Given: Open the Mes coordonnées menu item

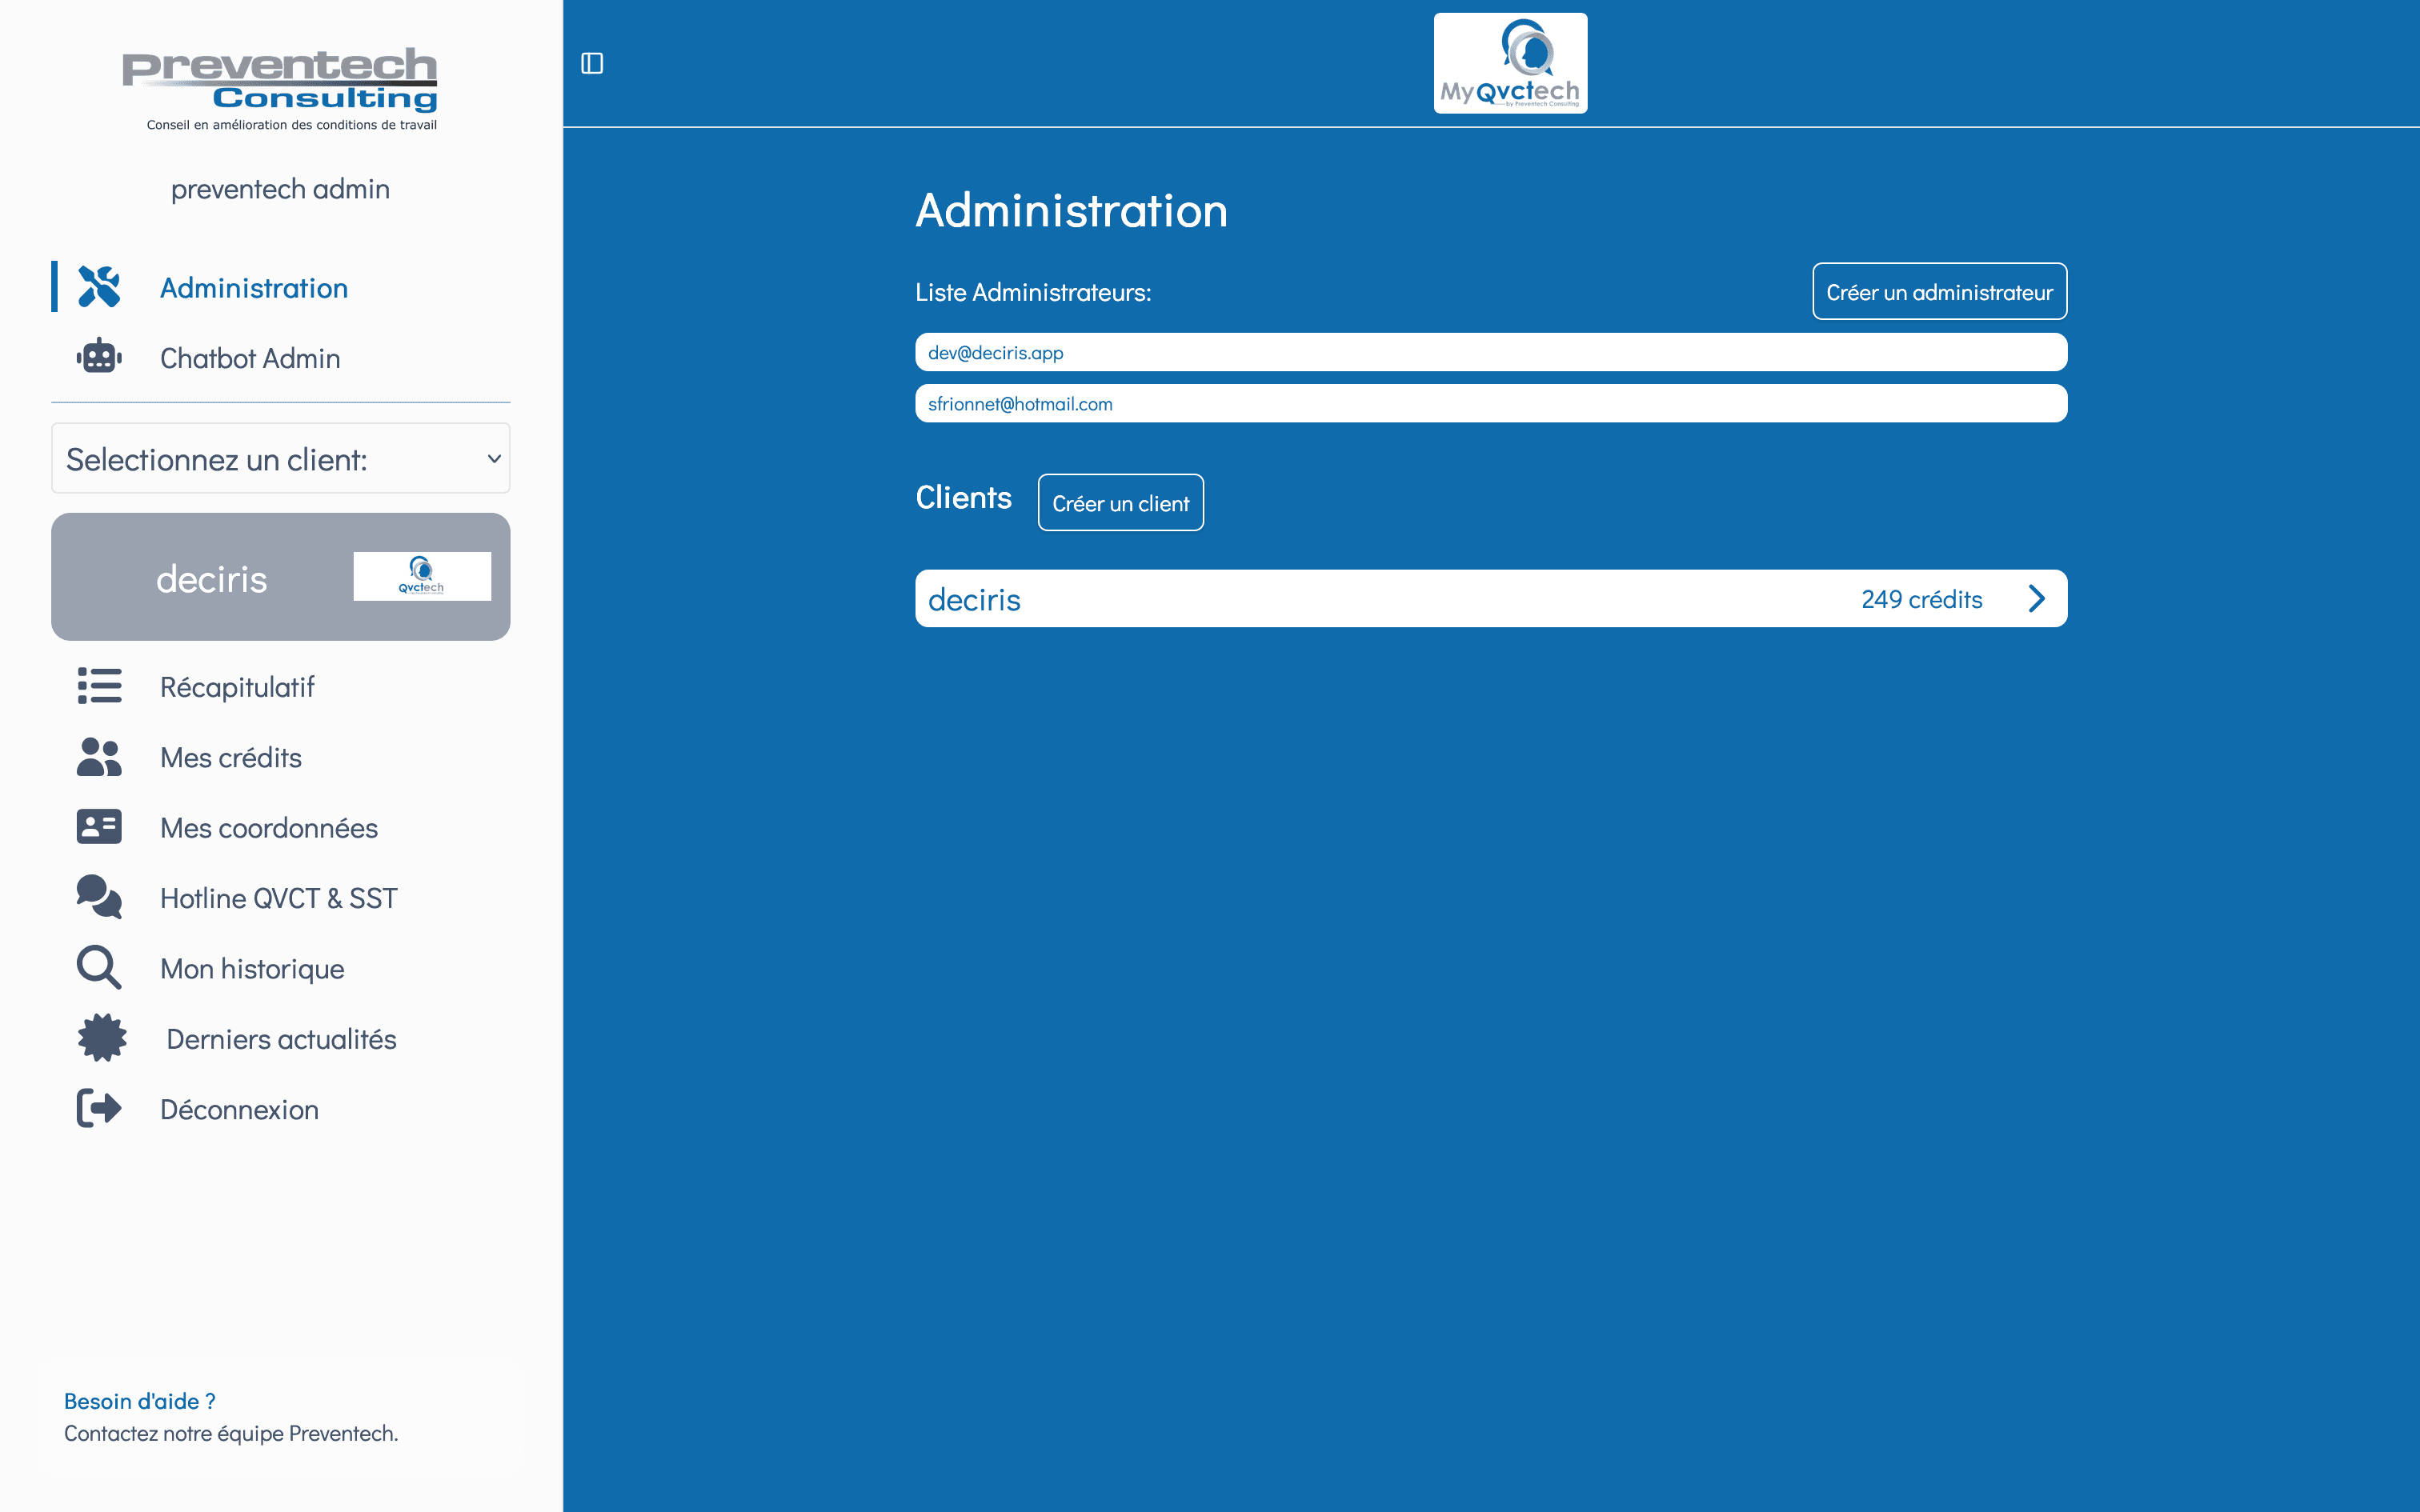Looking at the screenshot, I should (268, 828).
